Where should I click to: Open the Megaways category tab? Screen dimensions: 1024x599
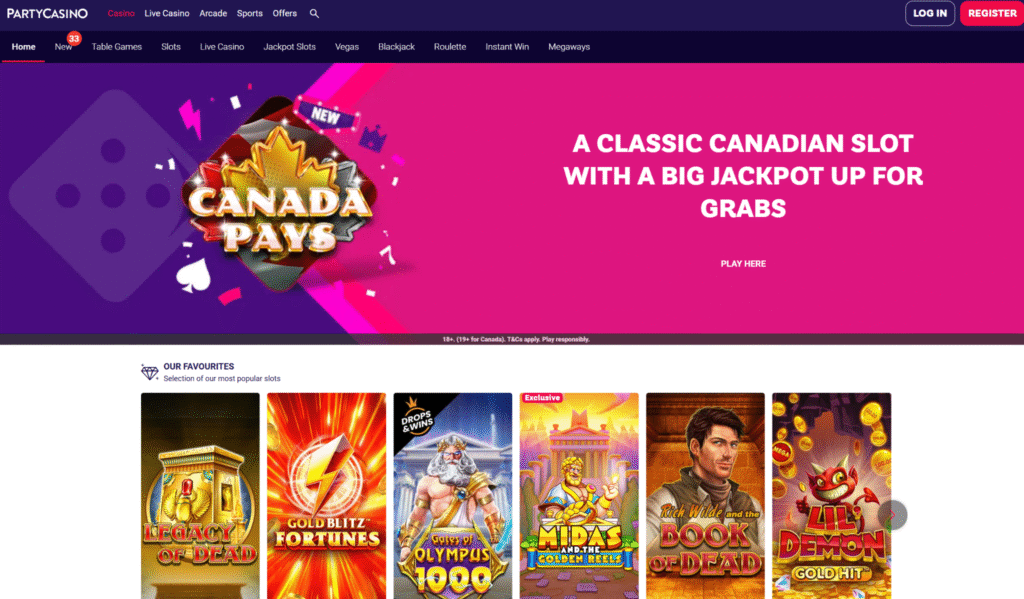coord(569,47)
